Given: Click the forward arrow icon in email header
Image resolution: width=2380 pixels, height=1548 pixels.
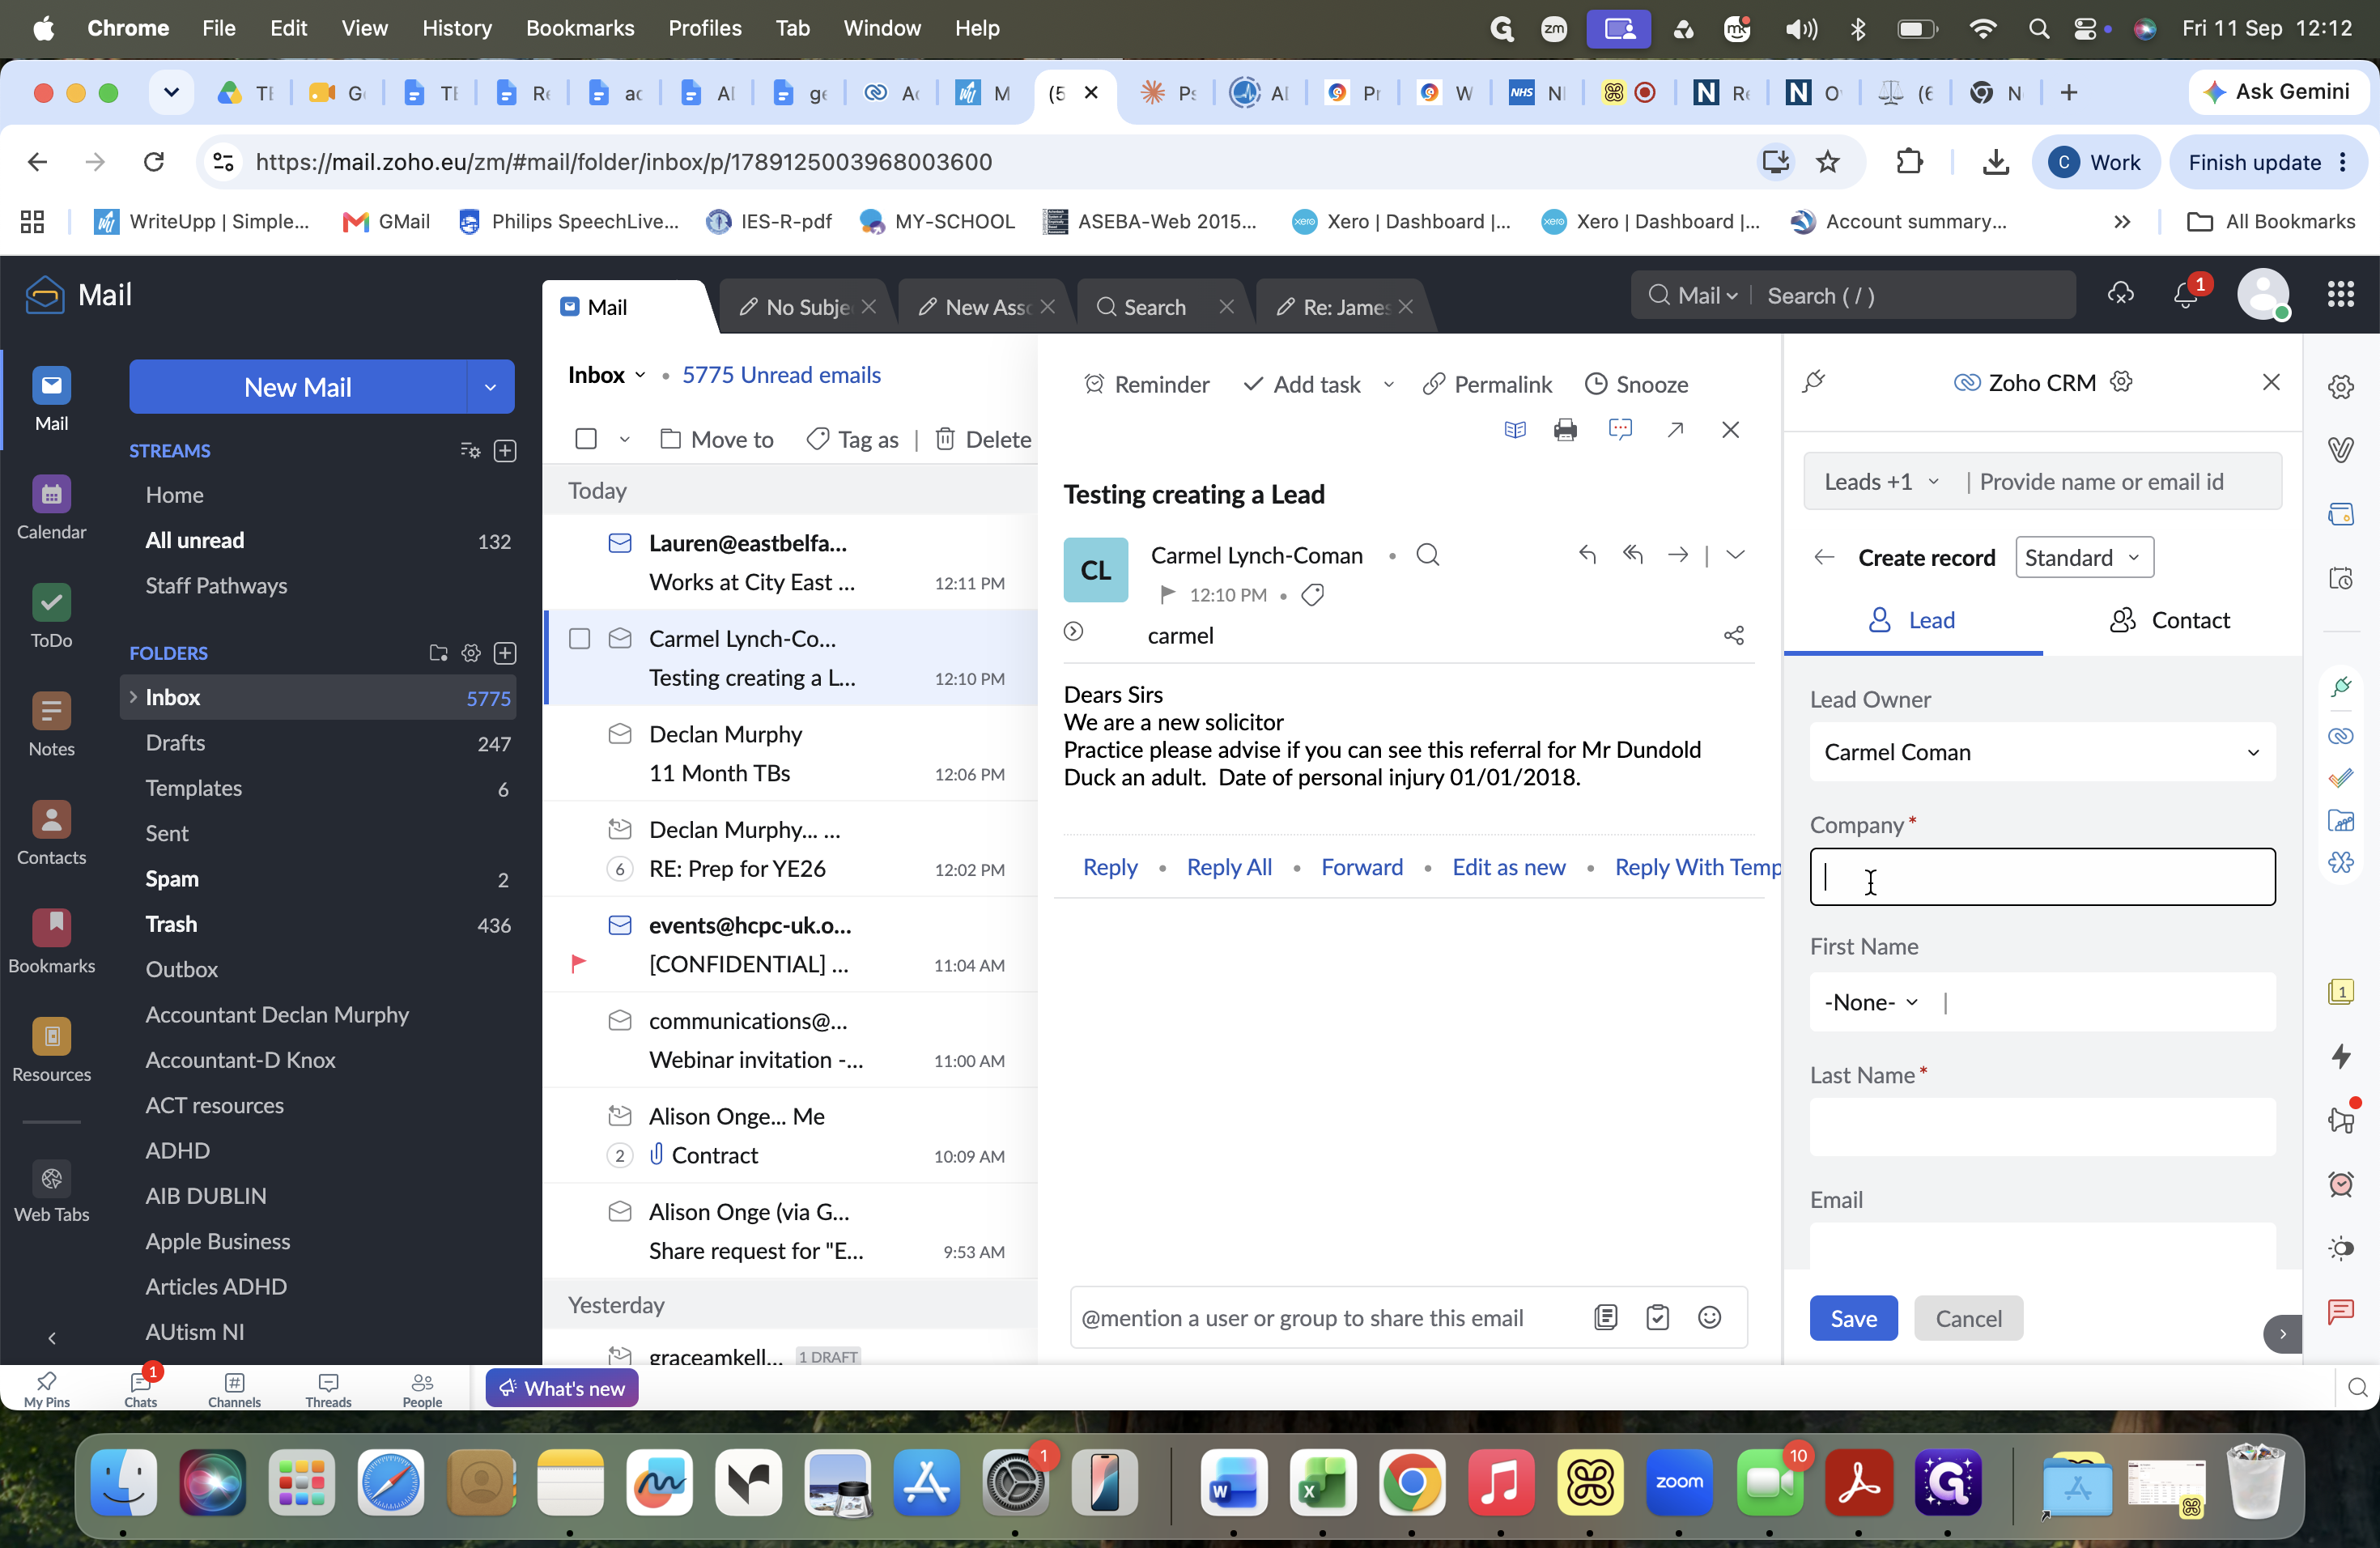Looking at the screenshot, I should (1678, 554).
